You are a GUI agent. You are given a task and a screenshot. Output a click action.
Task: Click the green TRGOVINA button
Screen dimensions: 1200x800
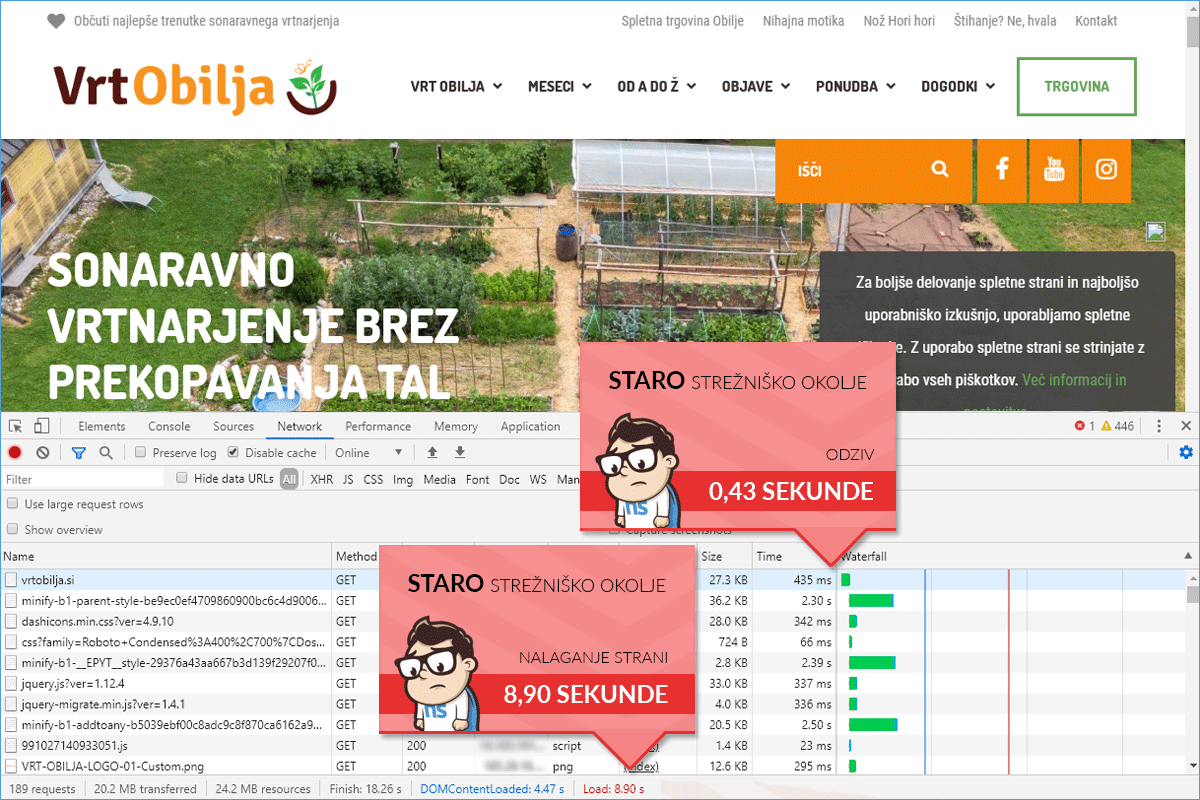click(x=1076, y=87)
